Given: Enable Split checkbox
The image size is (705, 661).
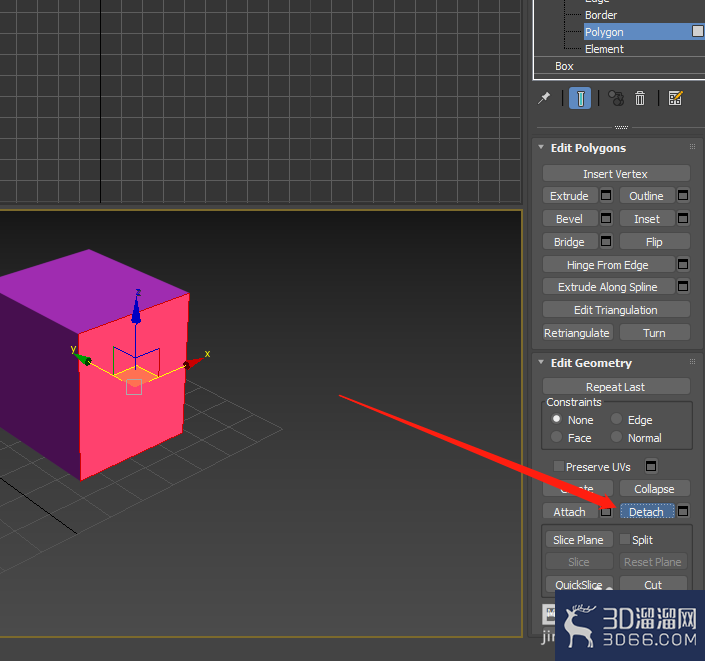Looking at the screenshot, I should [625, 539].
